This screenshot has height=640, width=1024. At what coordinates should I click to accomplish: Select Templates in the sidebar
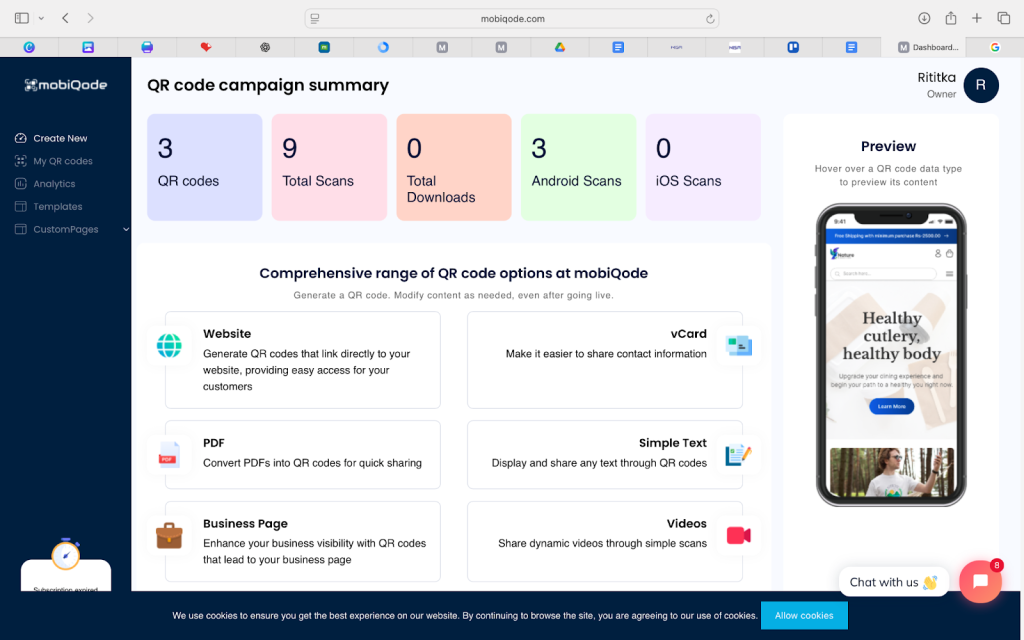57,207
